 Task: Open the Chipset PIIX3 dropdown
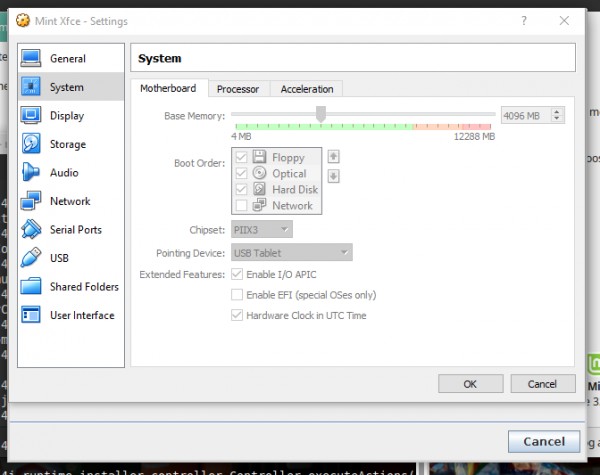(x=262, y=229)
